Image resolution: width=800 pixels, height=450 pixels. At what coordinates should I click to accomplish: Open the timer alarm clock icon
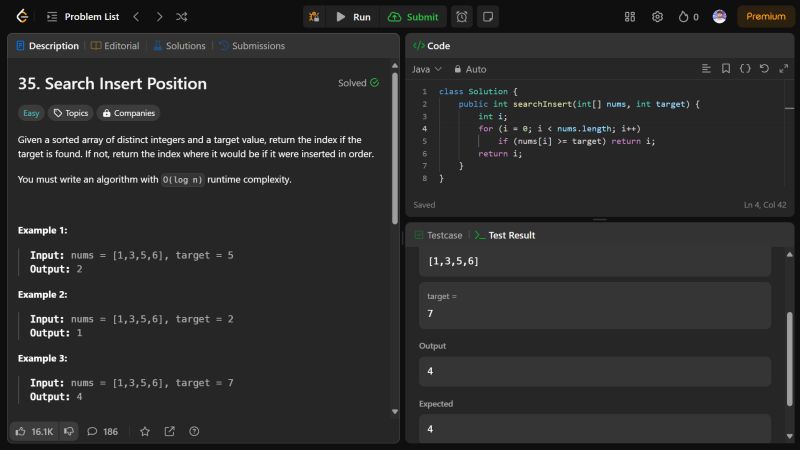(x=462, y=17)
